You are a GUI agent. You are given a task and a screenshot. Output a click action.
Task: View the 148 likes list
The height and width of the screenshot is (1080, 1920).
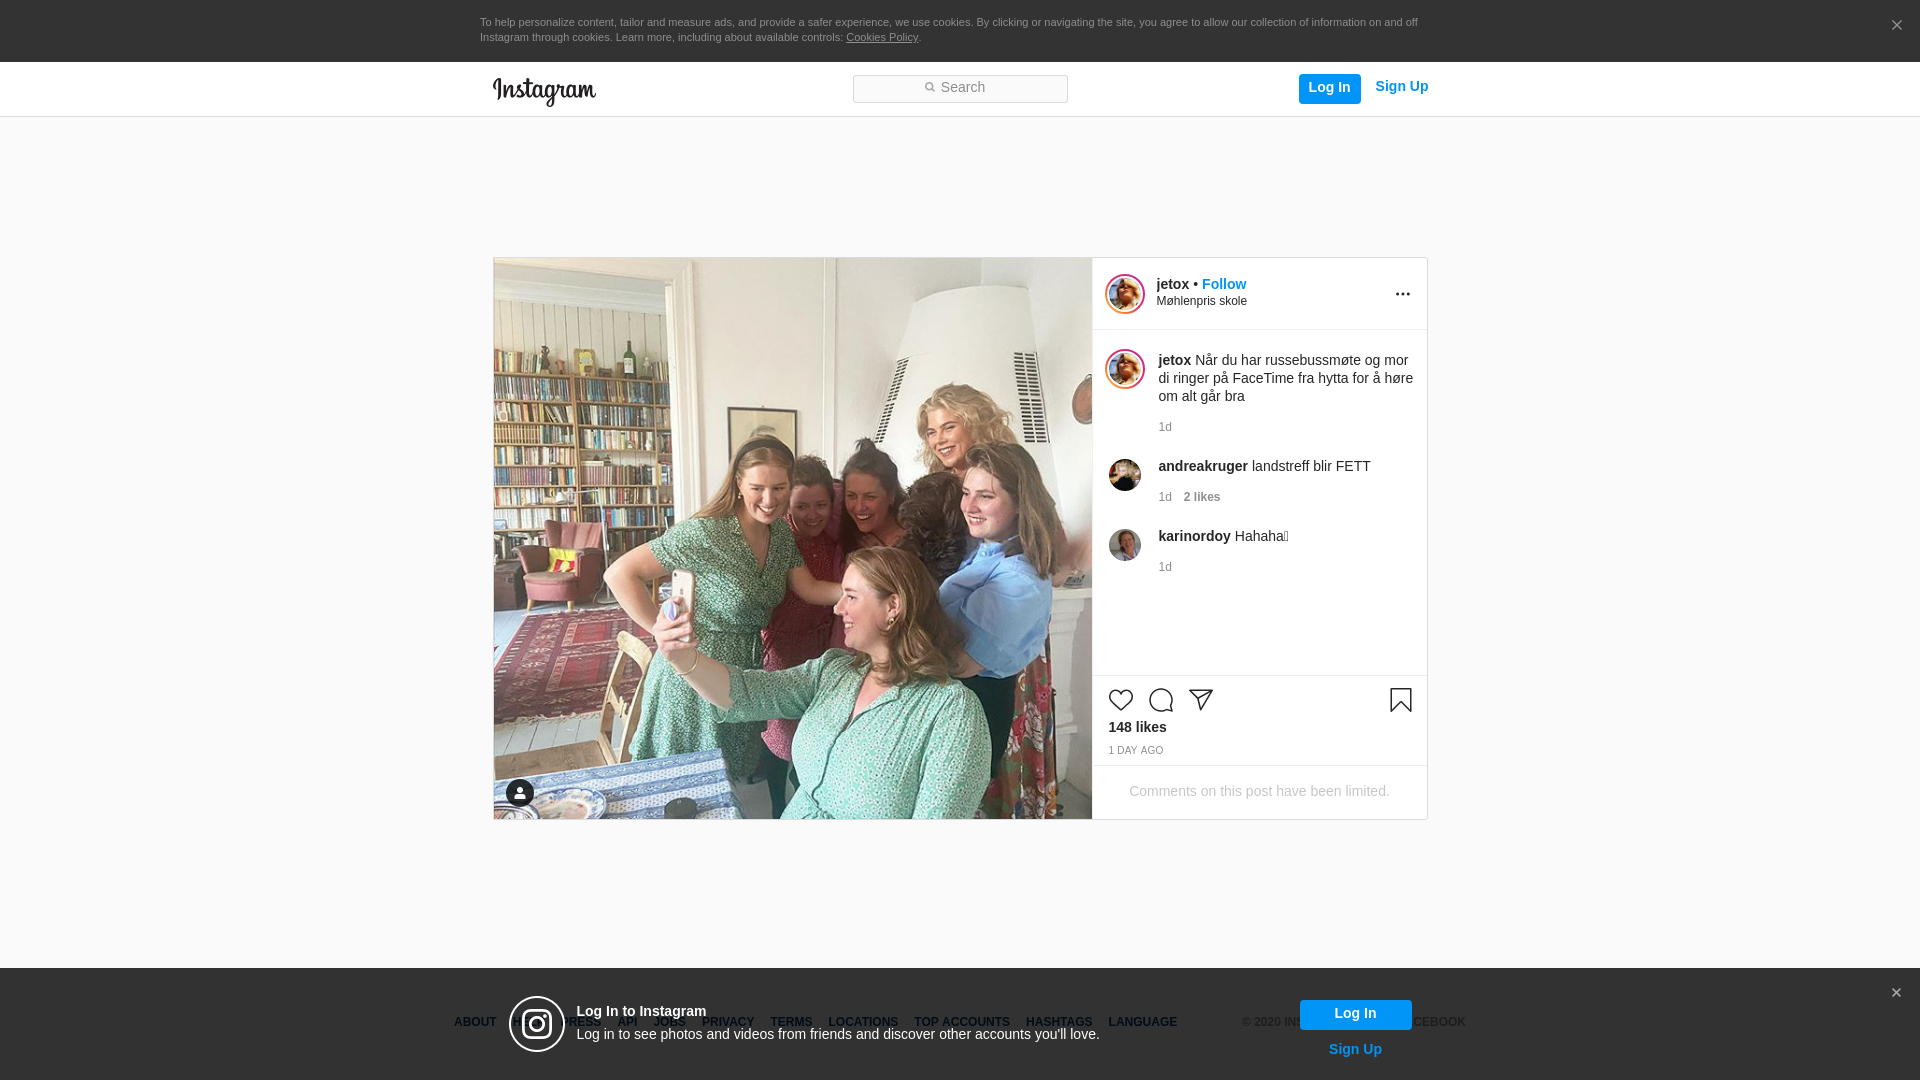(x=1137, y=727)
